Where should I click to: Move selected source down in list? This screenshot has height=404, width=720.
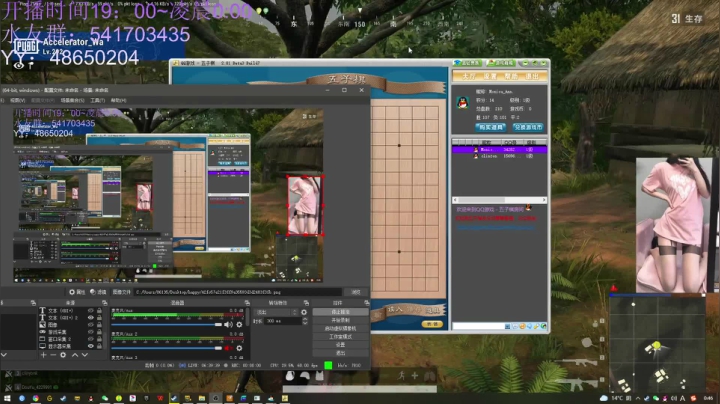coord(85,355)
